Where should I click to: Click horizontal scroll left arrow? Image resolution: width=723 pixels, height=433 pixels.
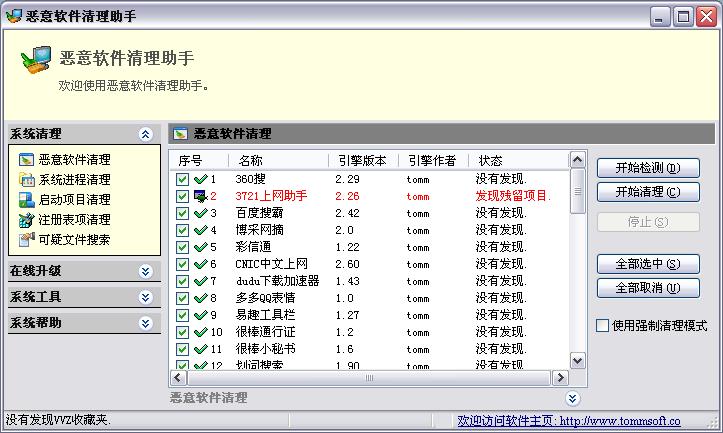click(178, 378)
